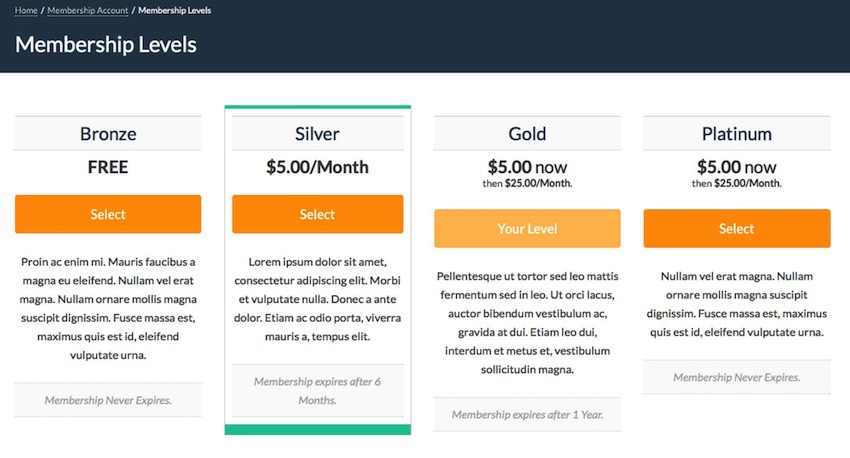Select the Silver membership level

(318, 214)
